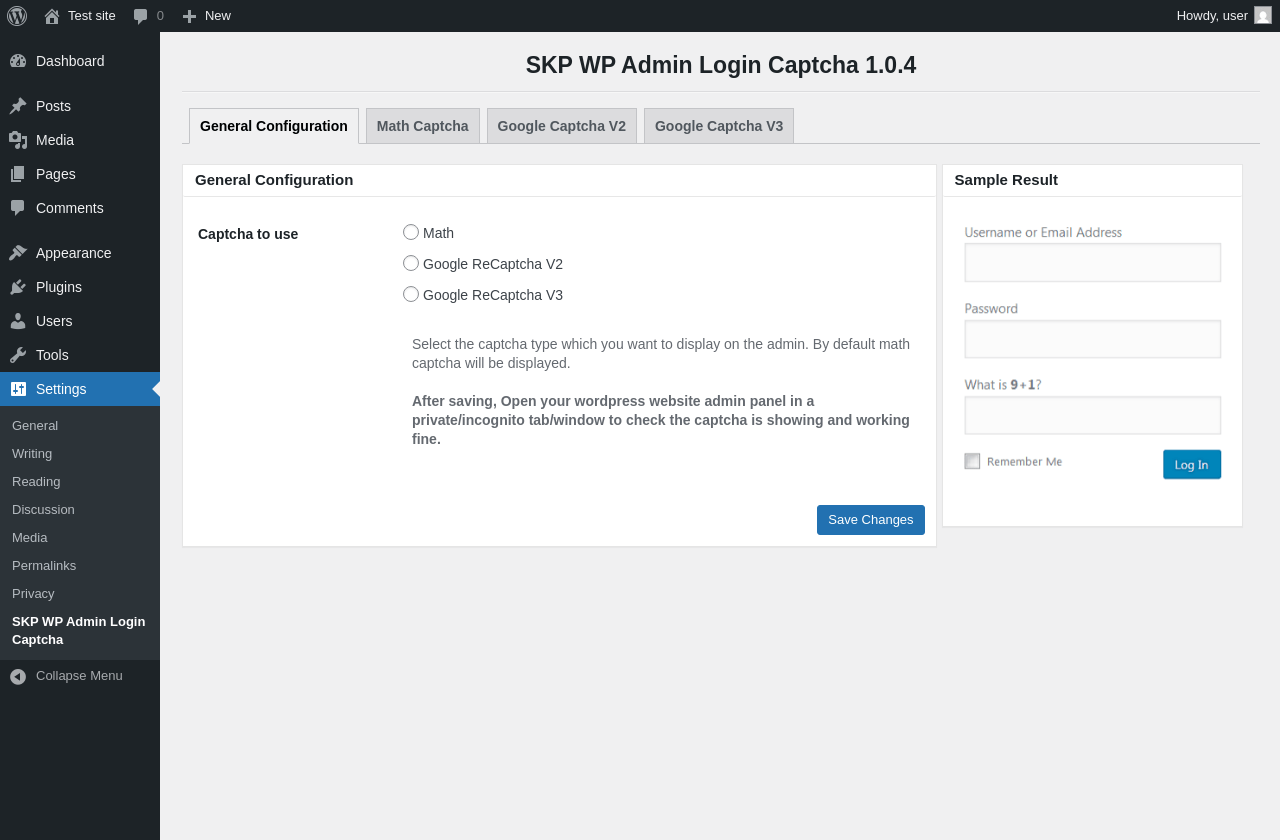The height and width of the screenshot is (840, 1280).
Task: Click the Media library icon in sidebar
Action: pyautogui.click(x=18, y=140)
